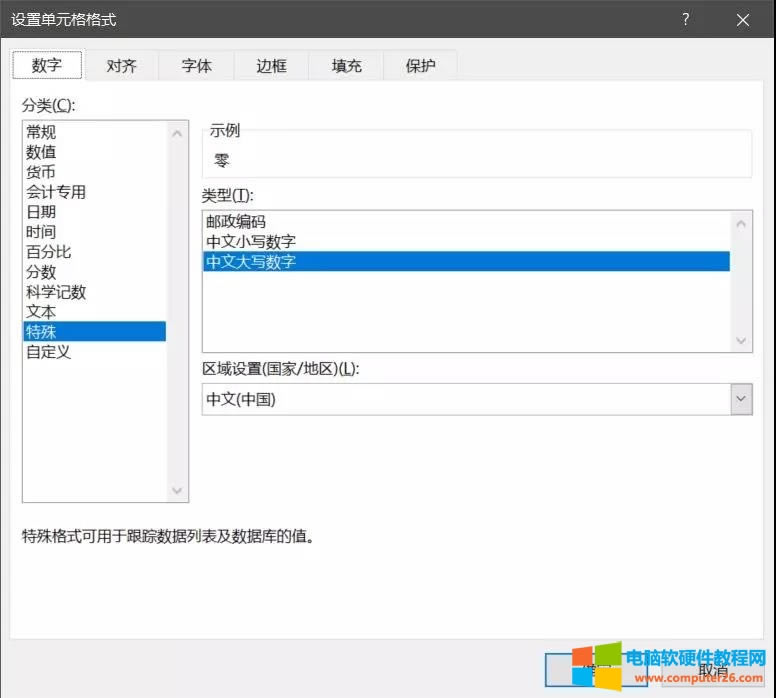
Task: Go to the 边框 tab
Action: [271, 66]
